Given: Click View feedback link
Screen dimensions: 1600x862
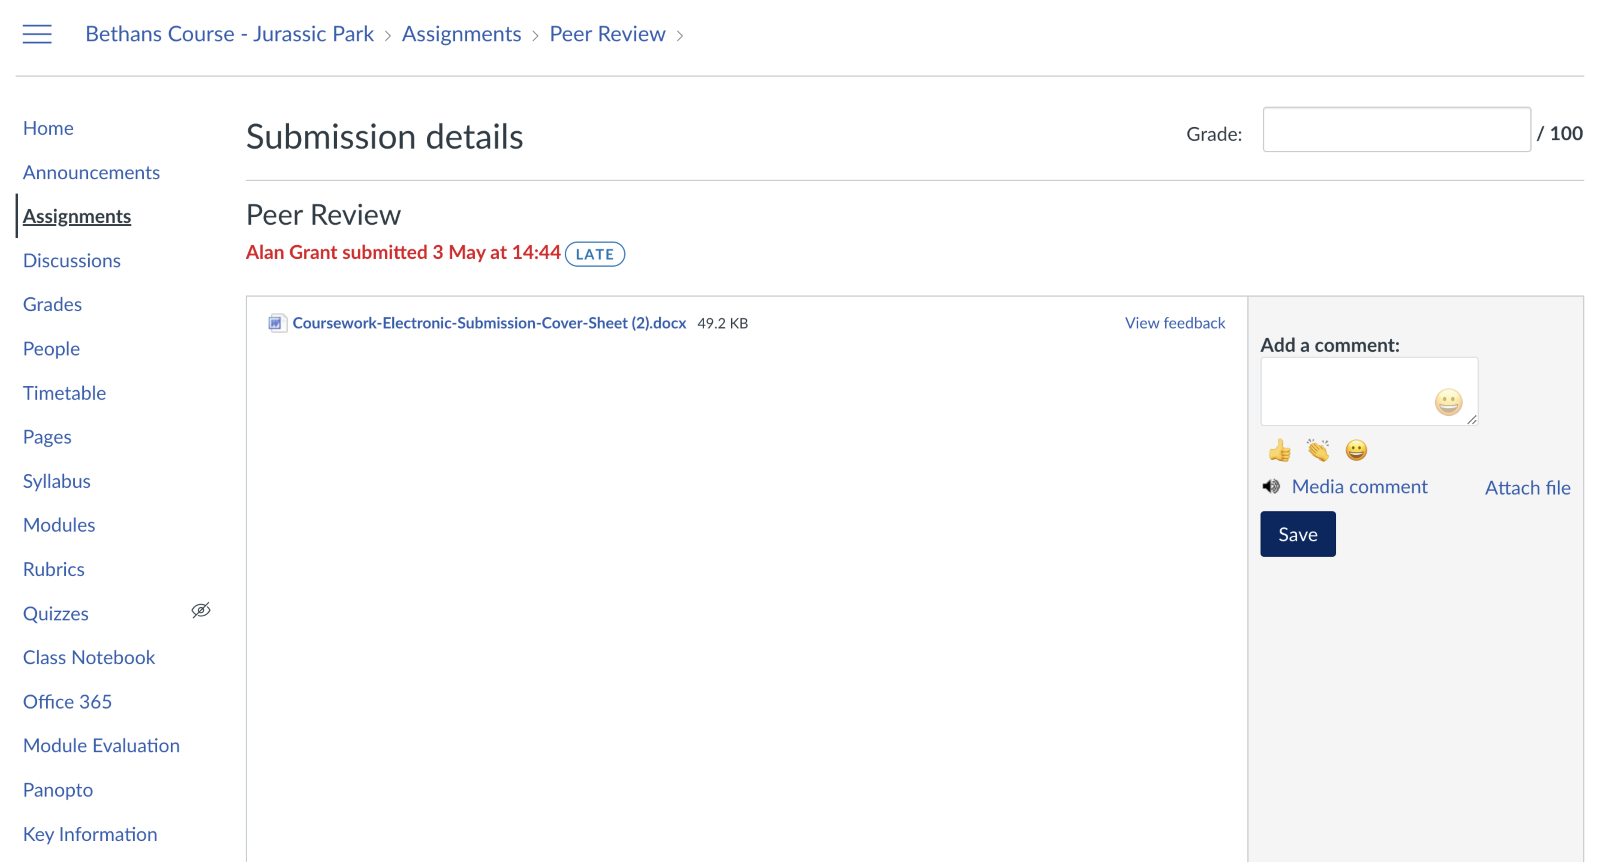Looking at the screenshot, I should [1175, 323].
